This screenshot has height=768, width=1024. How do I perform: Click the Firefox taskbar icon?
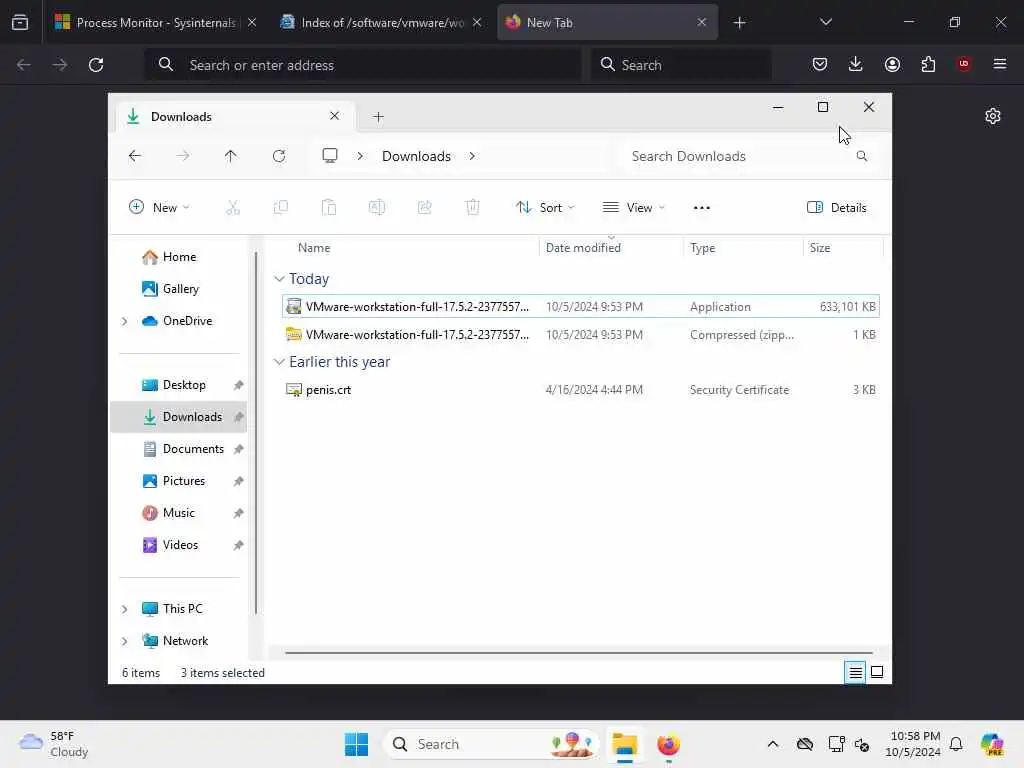668,744
